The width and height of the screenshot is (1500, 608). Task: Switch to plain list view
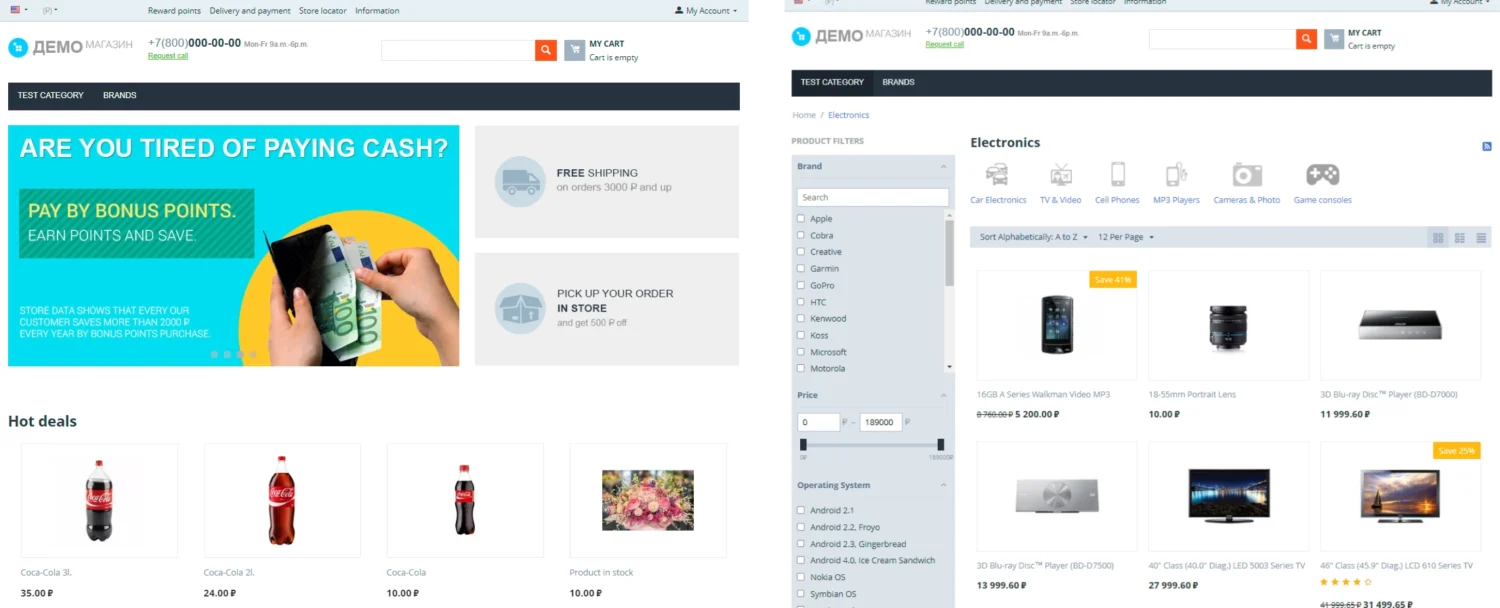[x=1481, y=237]
